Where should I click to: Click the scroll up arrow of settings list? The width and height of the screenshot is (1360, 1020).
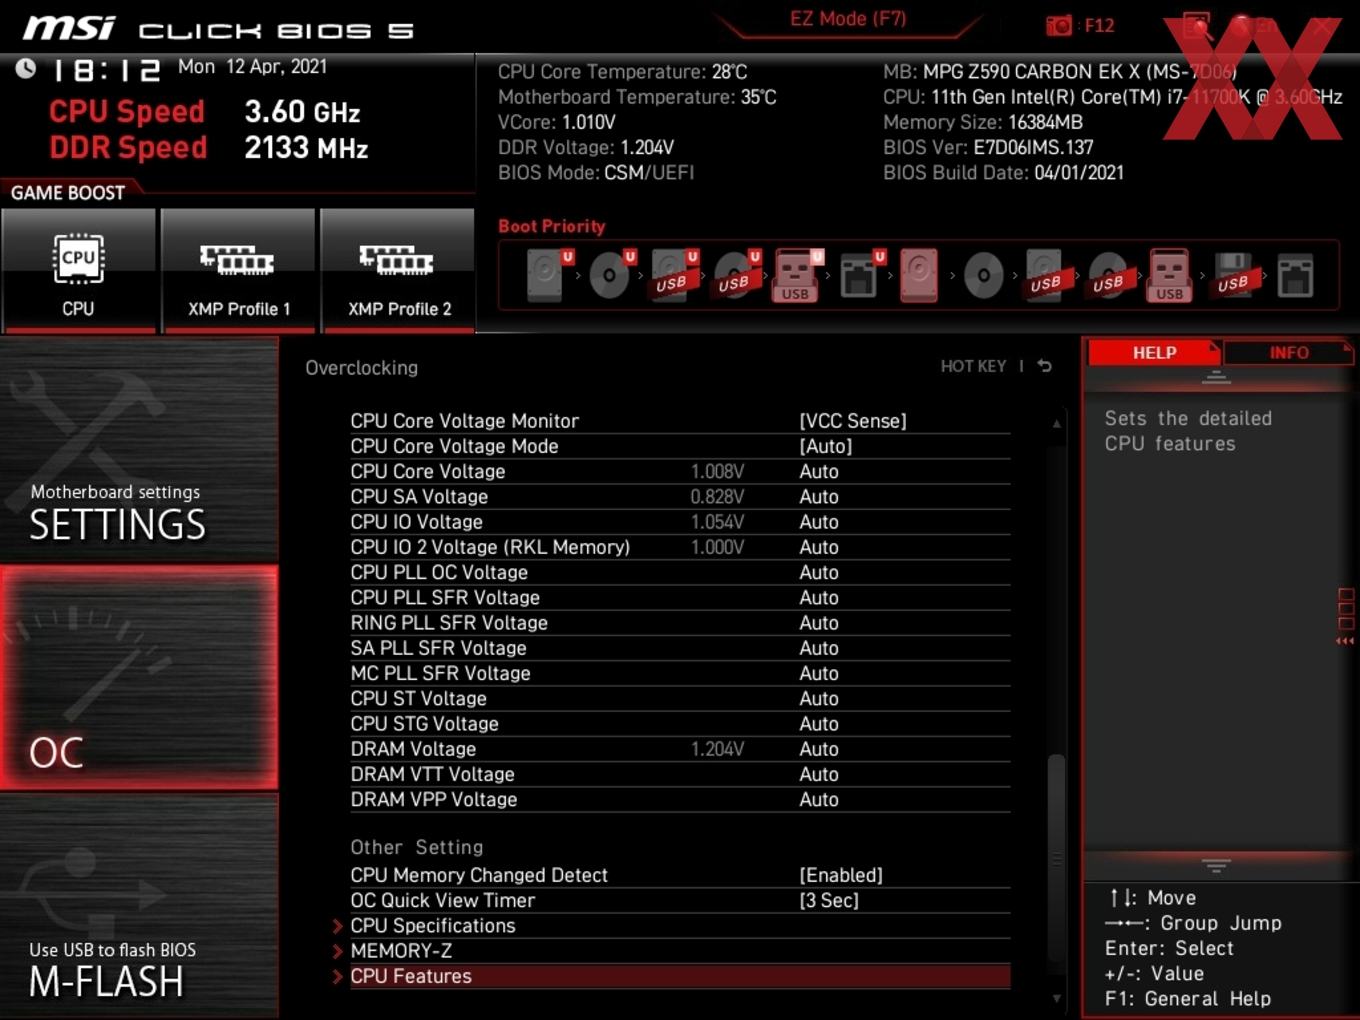click(1056, 424)
